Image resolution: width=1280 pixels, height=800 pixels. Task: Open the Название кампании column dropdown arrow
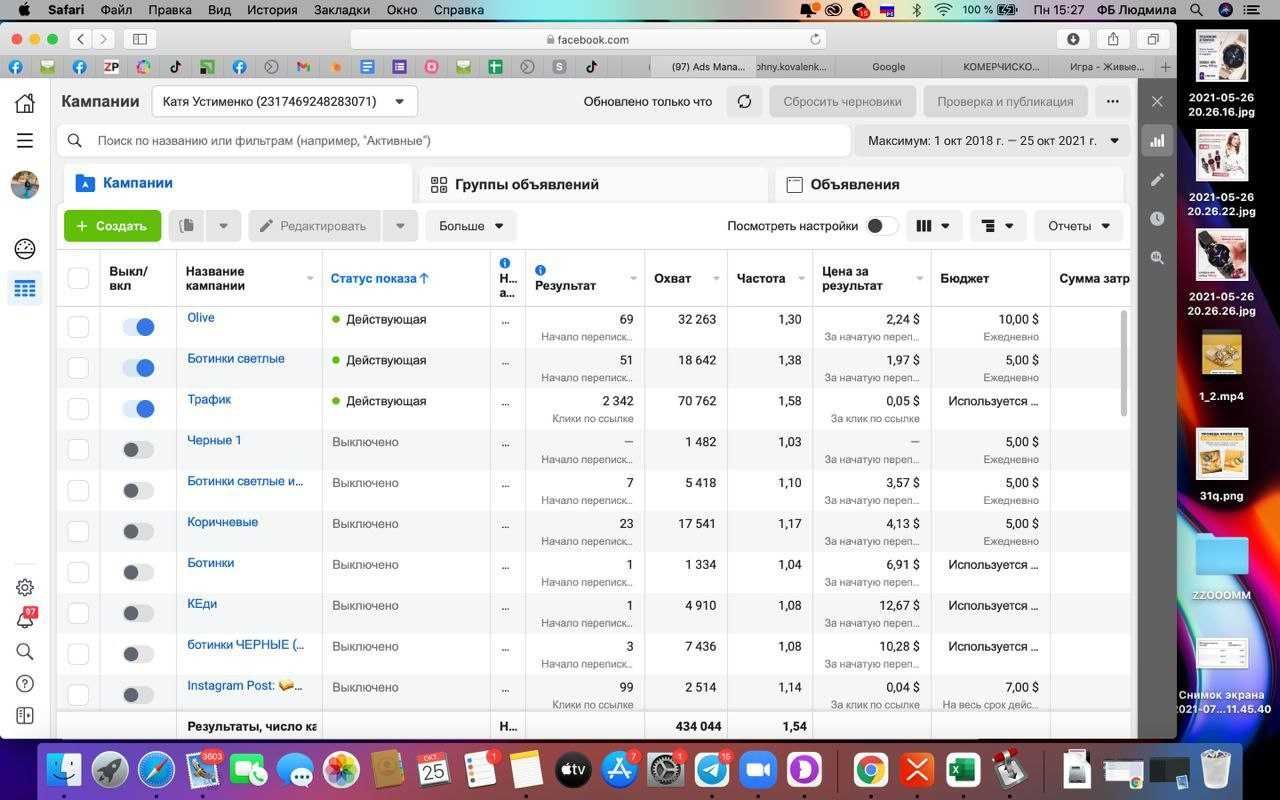310,279
